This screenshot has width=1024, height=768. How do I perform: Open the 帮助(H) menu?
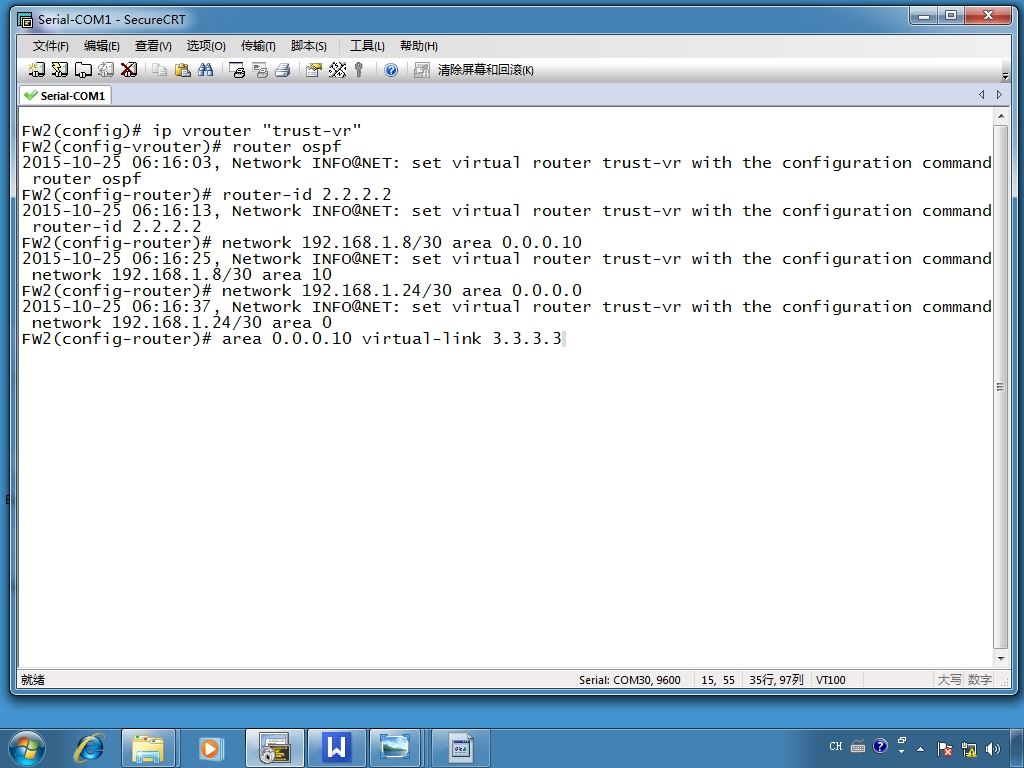point(419,46)
